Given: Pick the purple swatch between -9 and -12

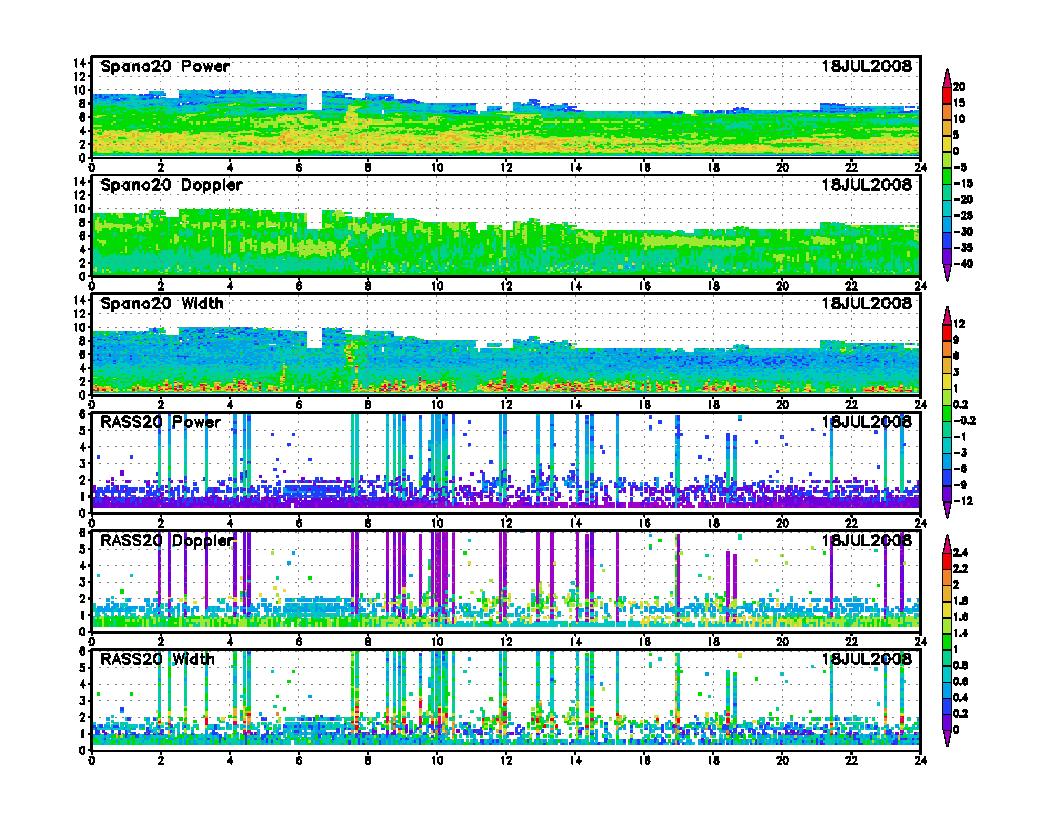Looking at the screenshot, I should pos(947,493).
